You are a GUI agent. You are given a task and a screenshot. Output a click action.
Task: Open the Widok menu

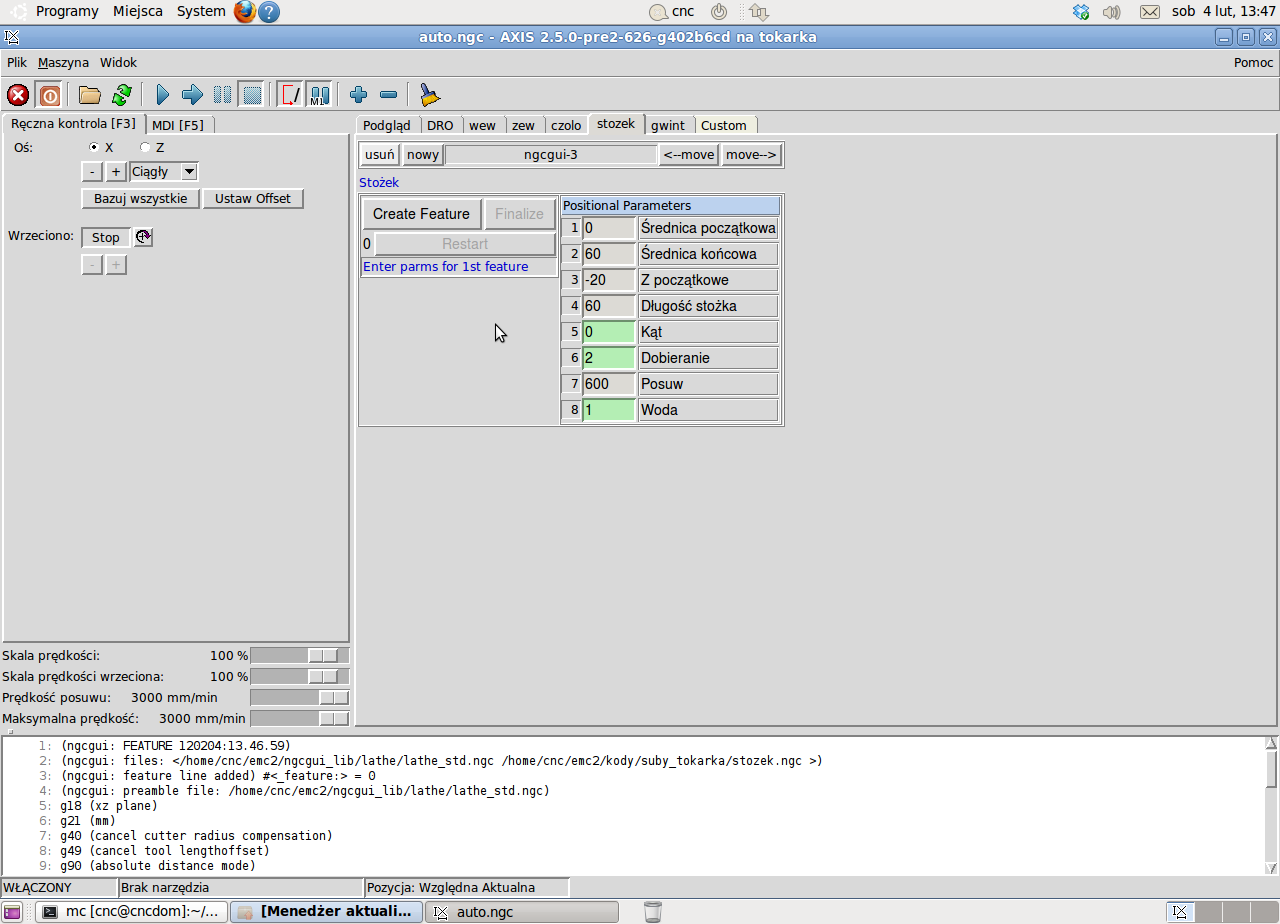pos(118,62)
